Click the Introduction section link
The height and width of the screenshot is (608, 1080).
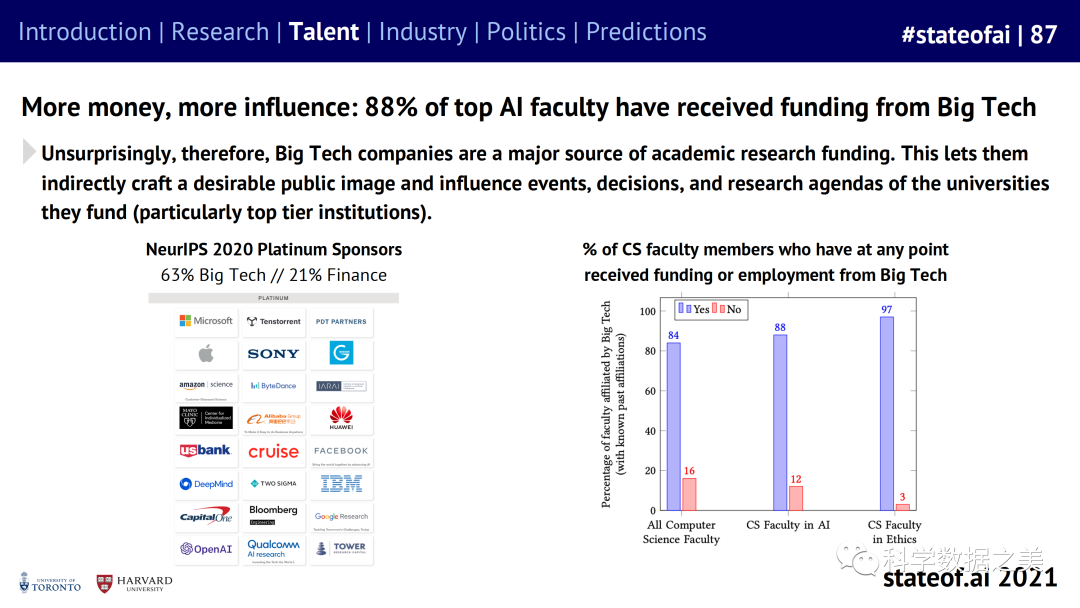click(x=82, y=31)
